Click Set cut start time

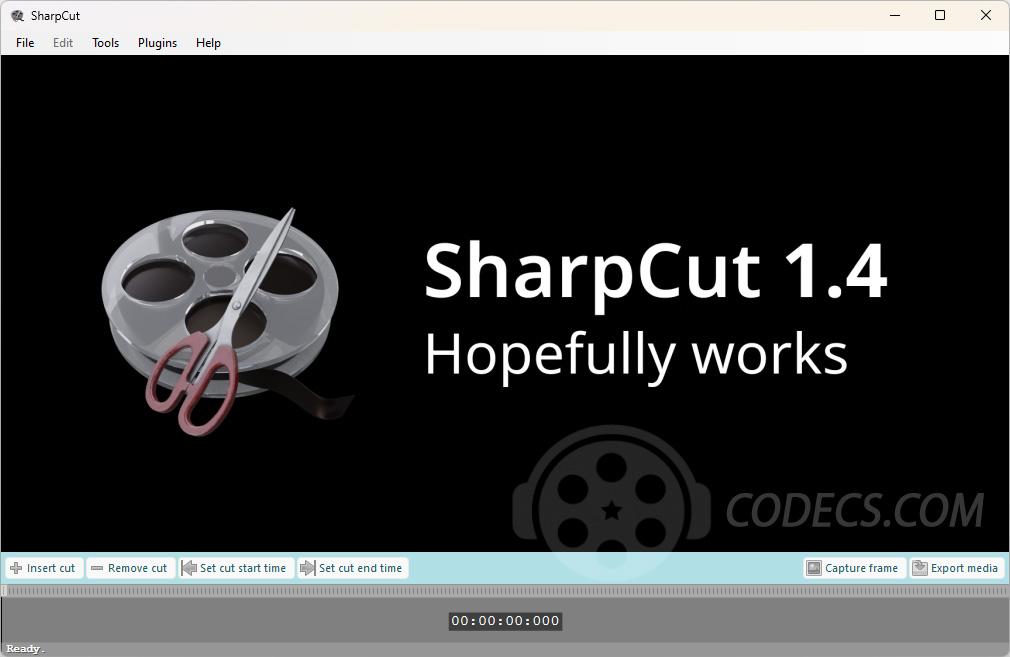[236, 568]
